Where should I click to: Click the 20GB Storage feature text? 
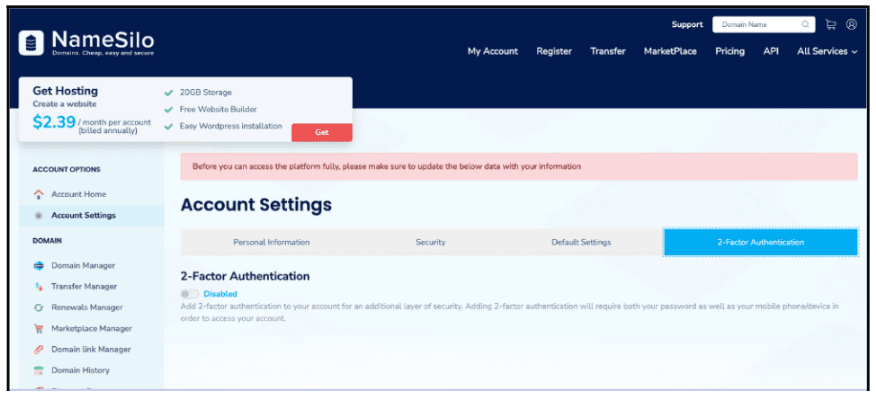206,93
